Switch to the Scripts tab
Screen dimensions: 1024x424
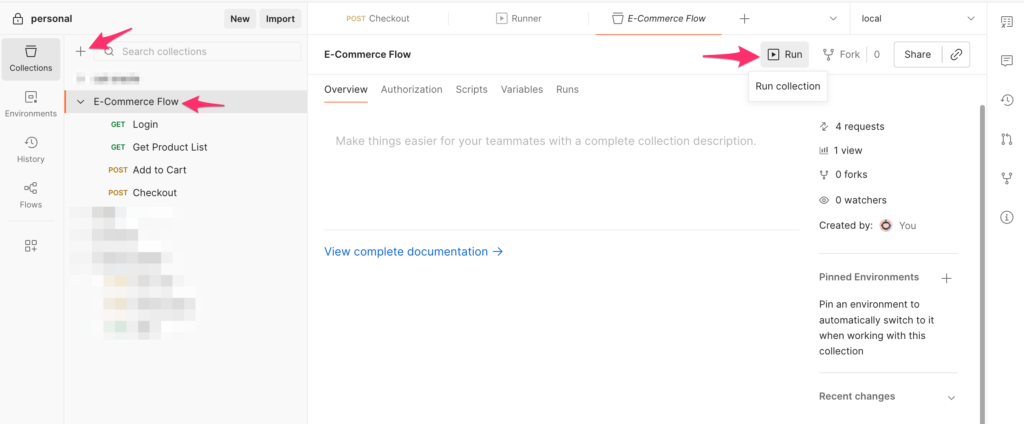pos(471,89)
